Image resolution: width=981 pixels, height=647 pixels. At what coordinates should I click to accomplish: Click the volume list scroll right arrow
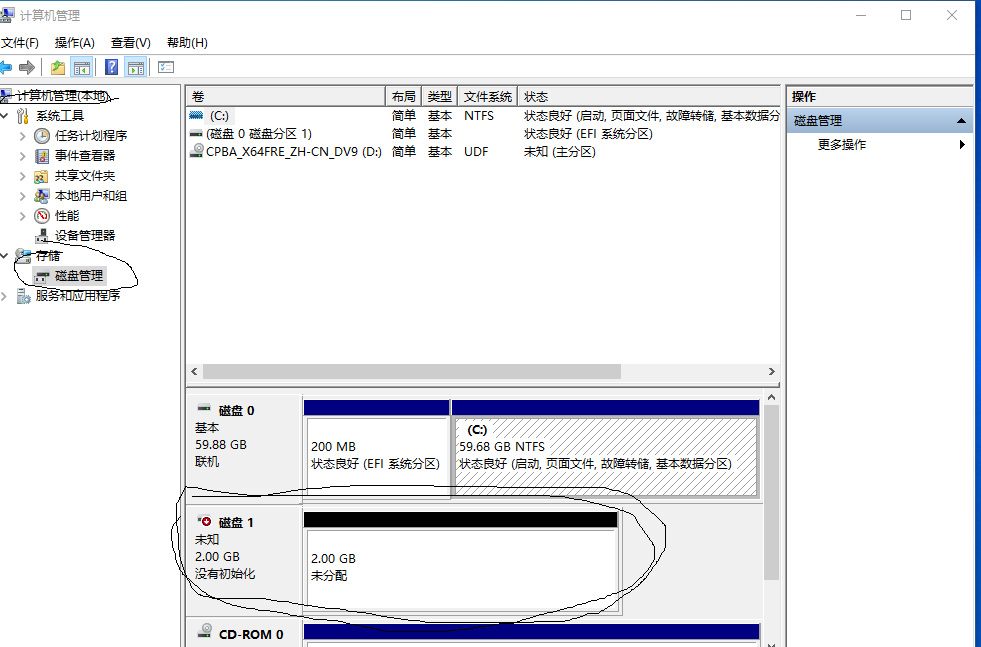[771, 372]
